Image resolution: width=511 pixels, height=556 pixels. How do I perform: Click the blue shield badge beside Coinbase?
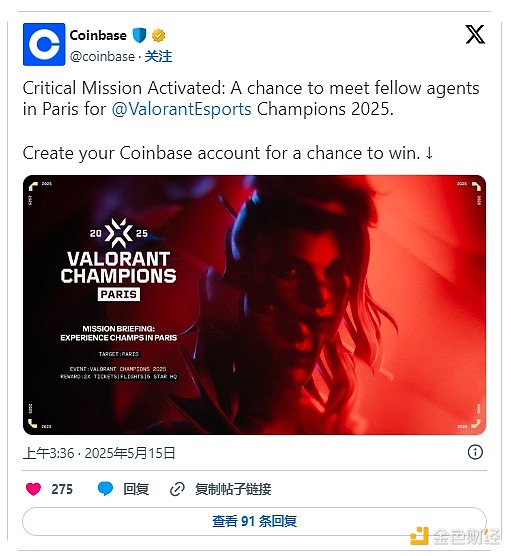coord(139,35)
